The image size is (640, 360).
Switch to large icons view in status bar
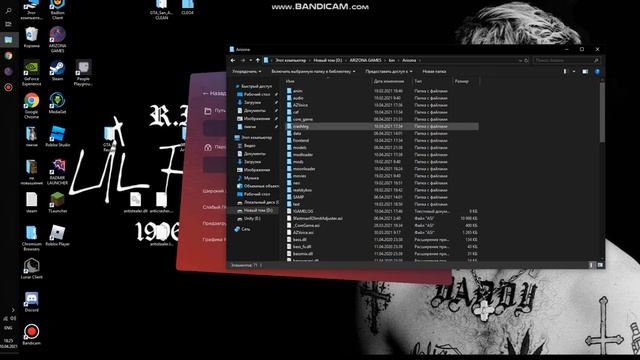600,265
